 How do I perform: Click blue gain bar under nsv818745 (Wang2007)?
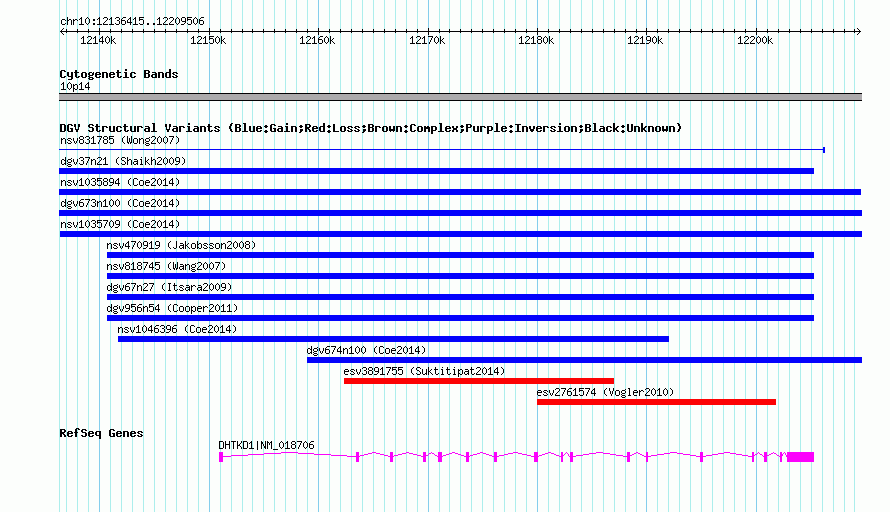(x=460, y=276)
